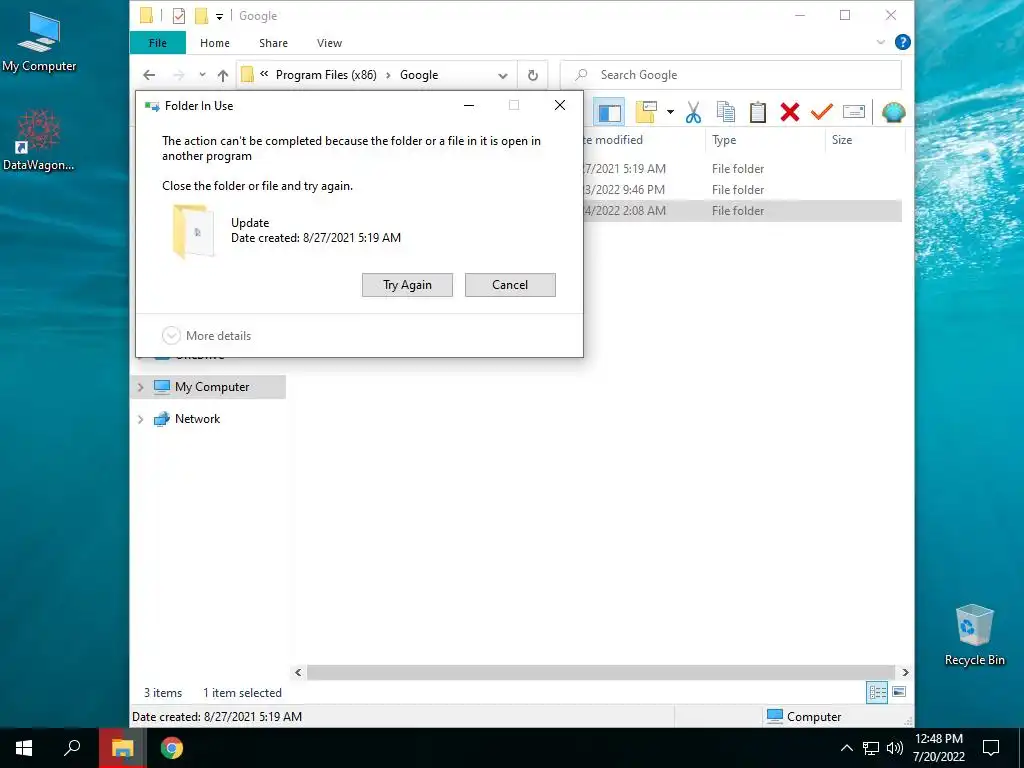Click the Search Google input field
The image size is (1024, 768).
(x=731, y=75)
